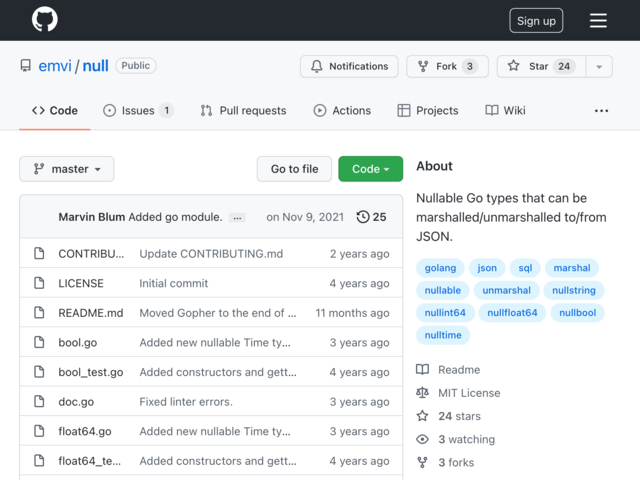Switch to the Issues tab
This screenshot has width=640, height=480.
point(138,111)
